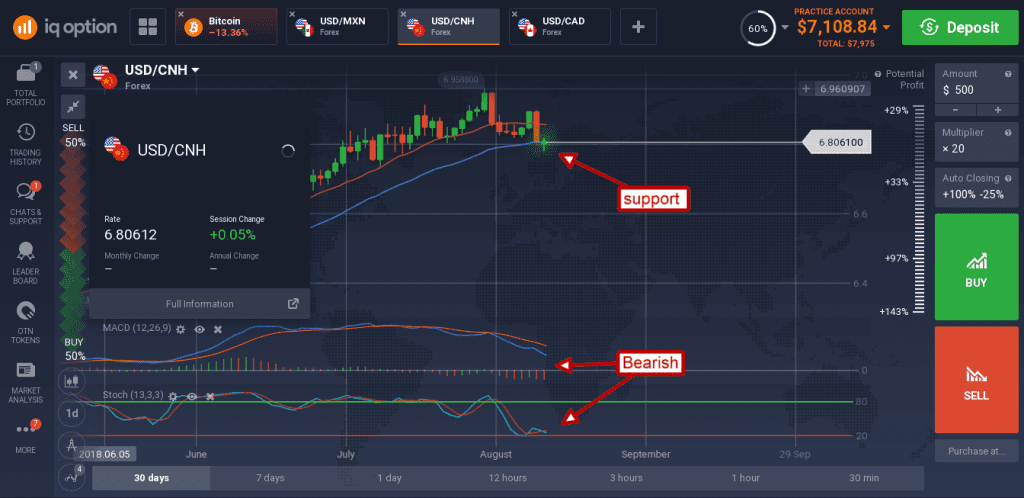Open the multi-chart grid layout

coord(148,27)
